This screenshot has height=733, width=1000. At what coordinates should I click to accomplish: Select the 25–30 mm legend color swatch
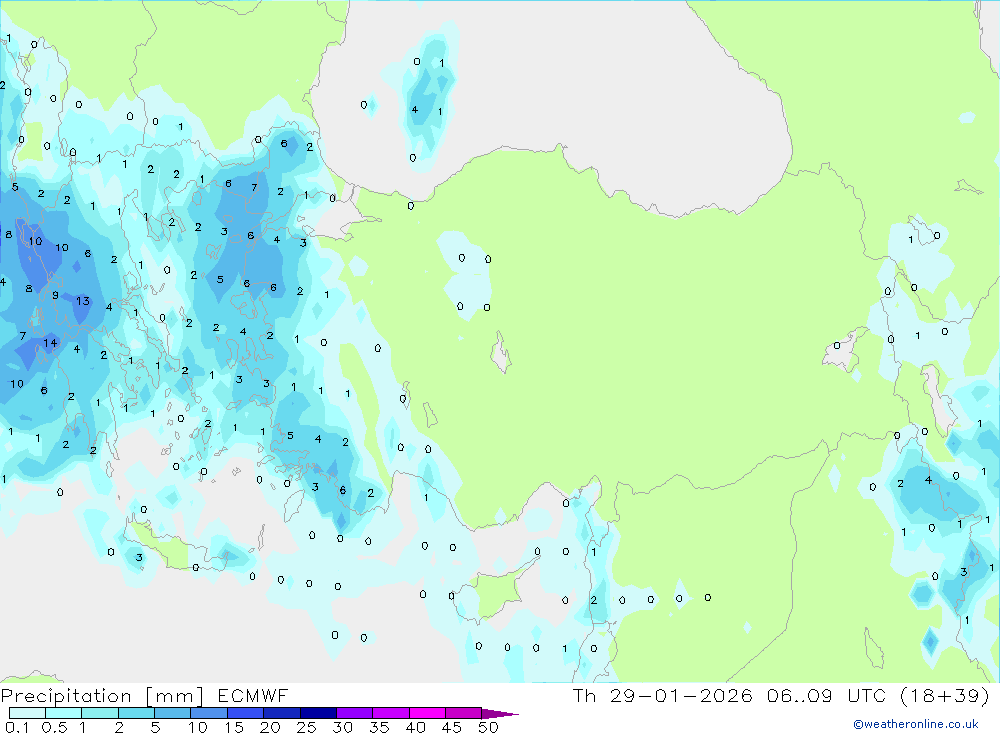point(318,713)
